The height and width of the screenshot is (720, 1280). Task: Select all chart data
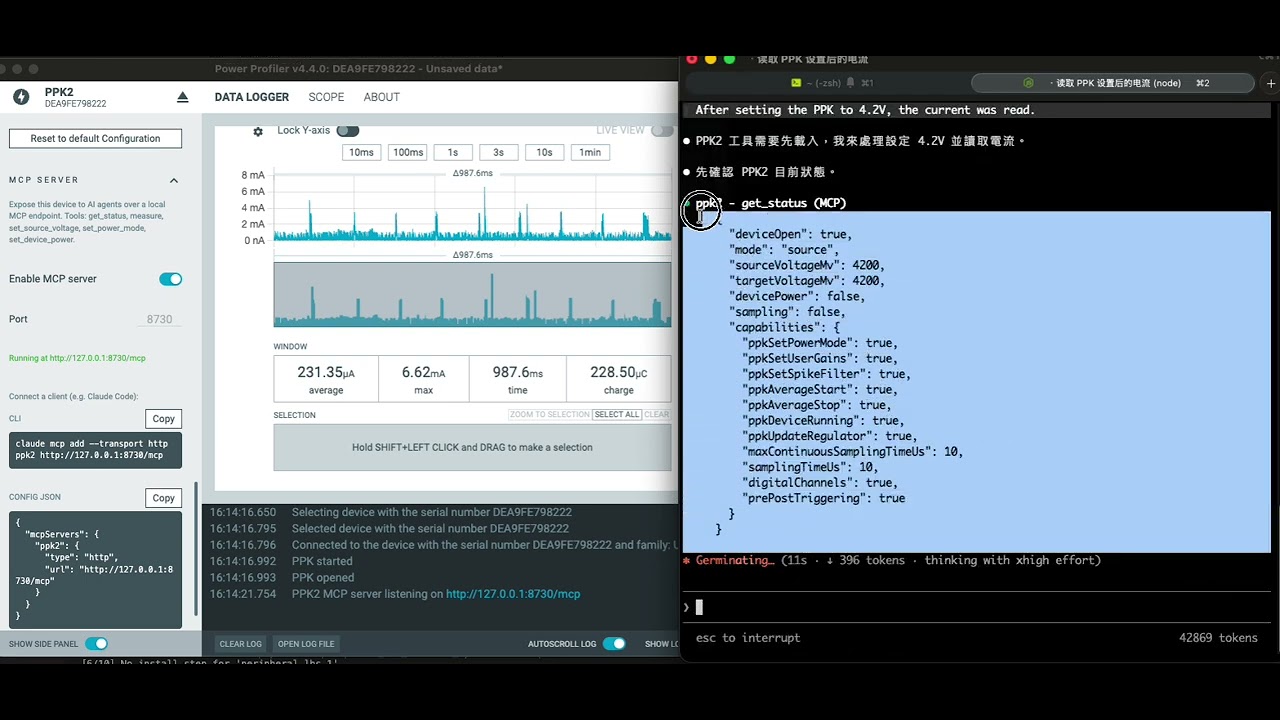coord(616,414)
